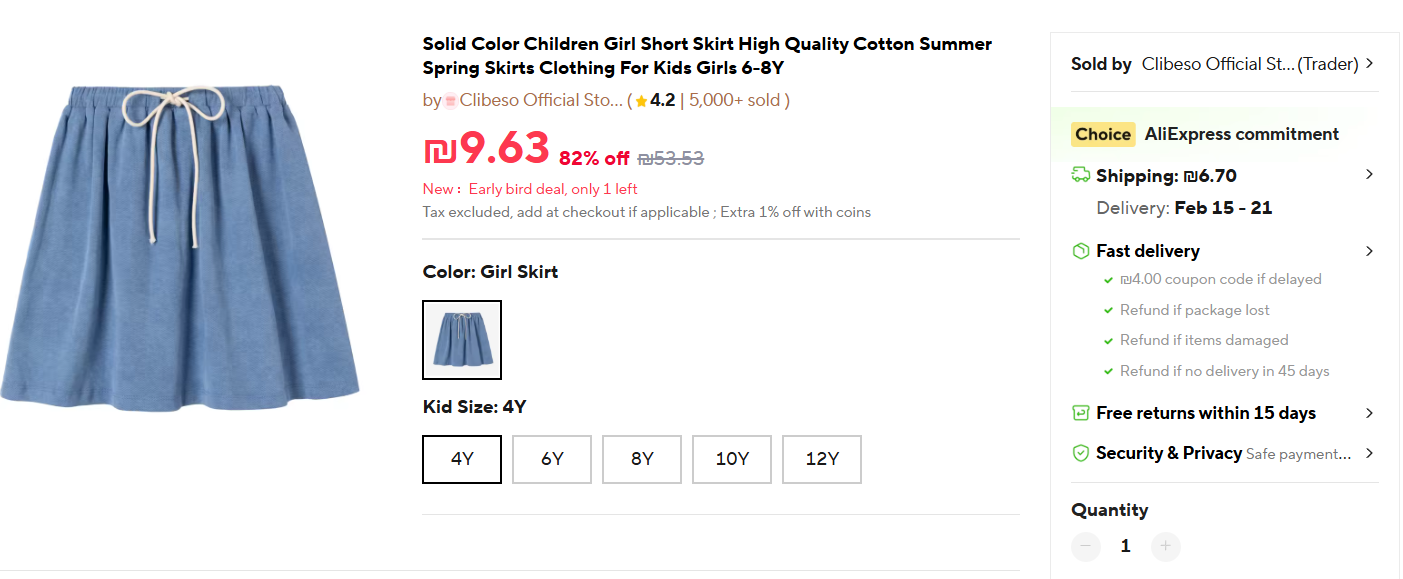
Task: Click the Fast delivery box icon
Action: point(1081,251)
